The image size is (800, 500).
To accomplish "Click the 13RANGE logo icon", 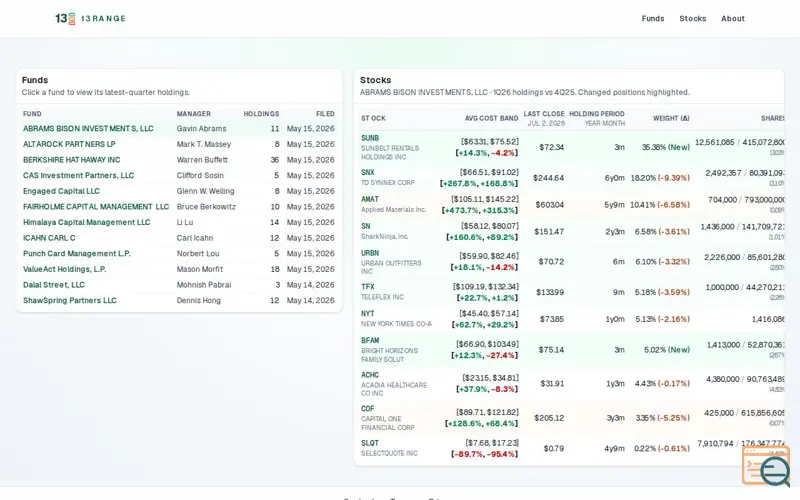I will 65,18.
